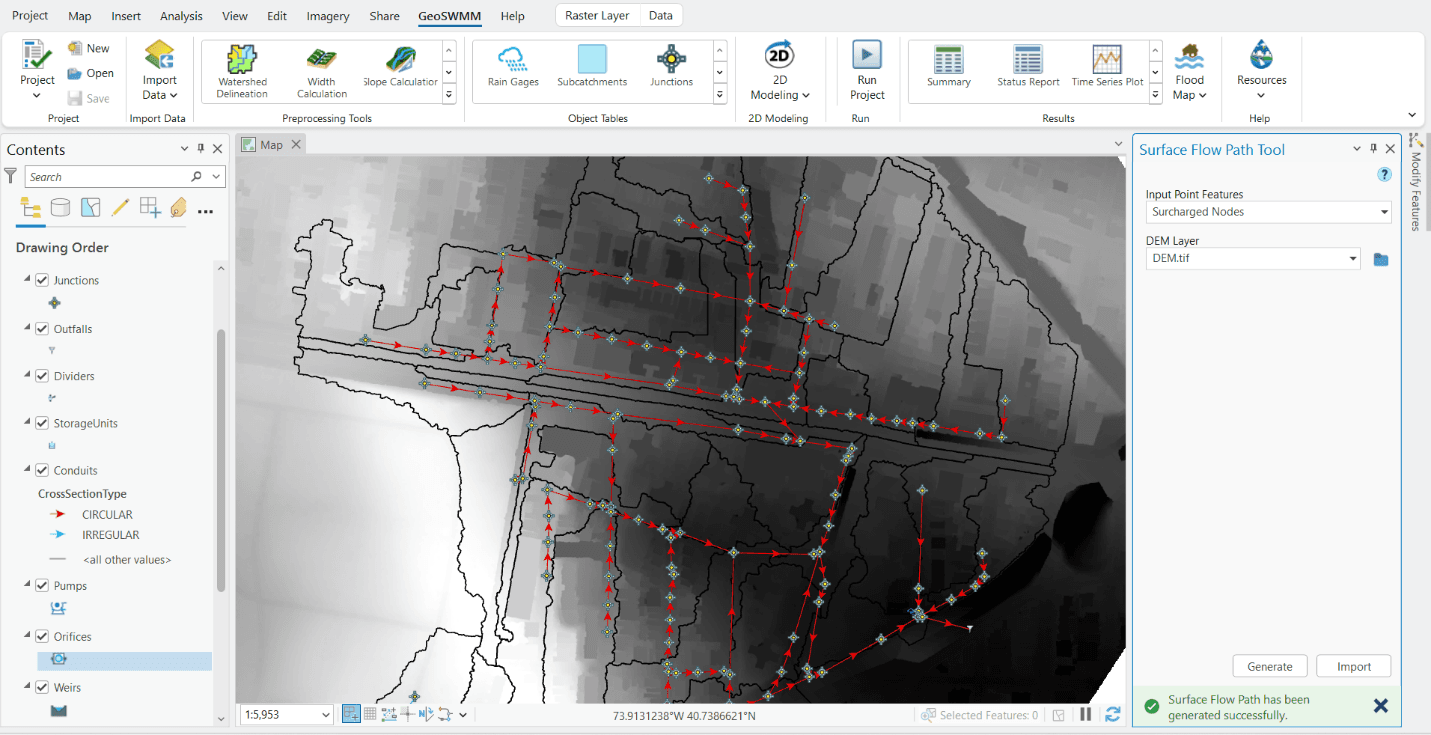Expand the Input Point Features dropdown

pyautogui.click(x=1384, y=212)
